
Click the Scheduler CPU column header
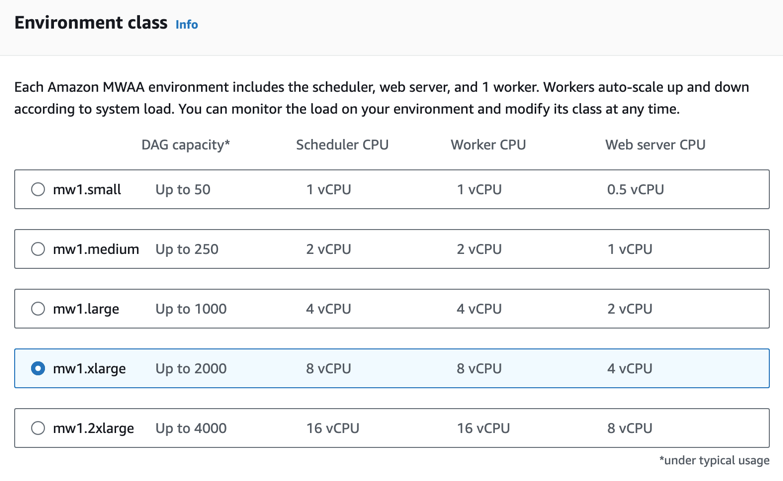[342, 145]
